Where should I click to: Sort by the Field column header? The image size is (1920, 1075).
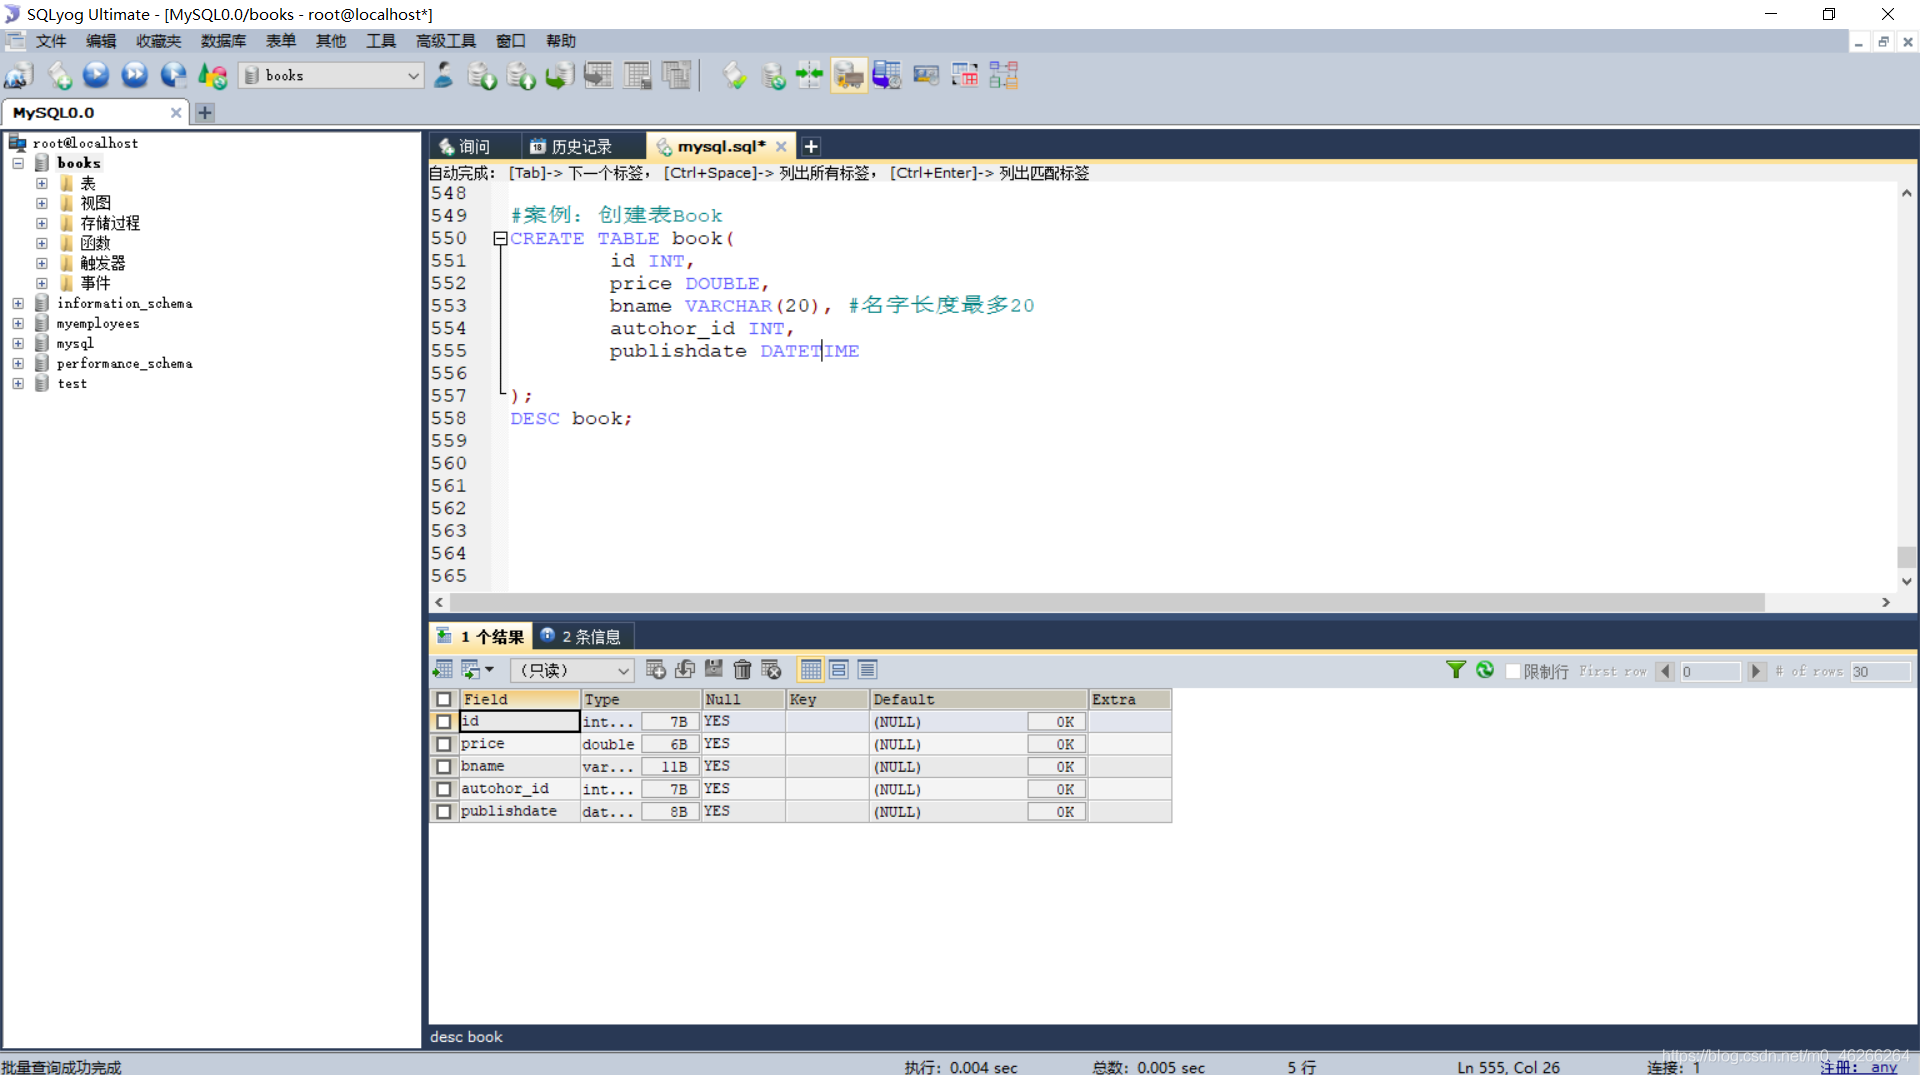pyautogui.click(x=520, y=699)
